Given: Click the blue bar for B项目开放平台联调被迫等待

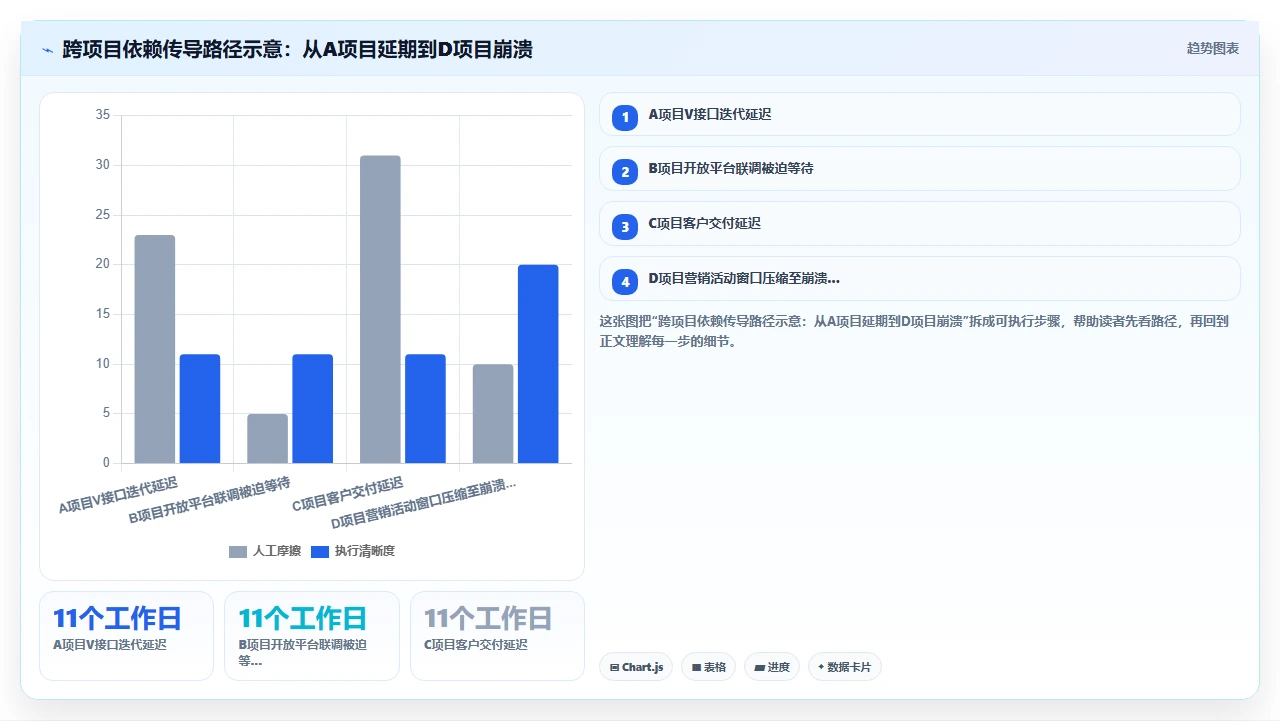Looking at the screenshot, I should tap(312, 409).
